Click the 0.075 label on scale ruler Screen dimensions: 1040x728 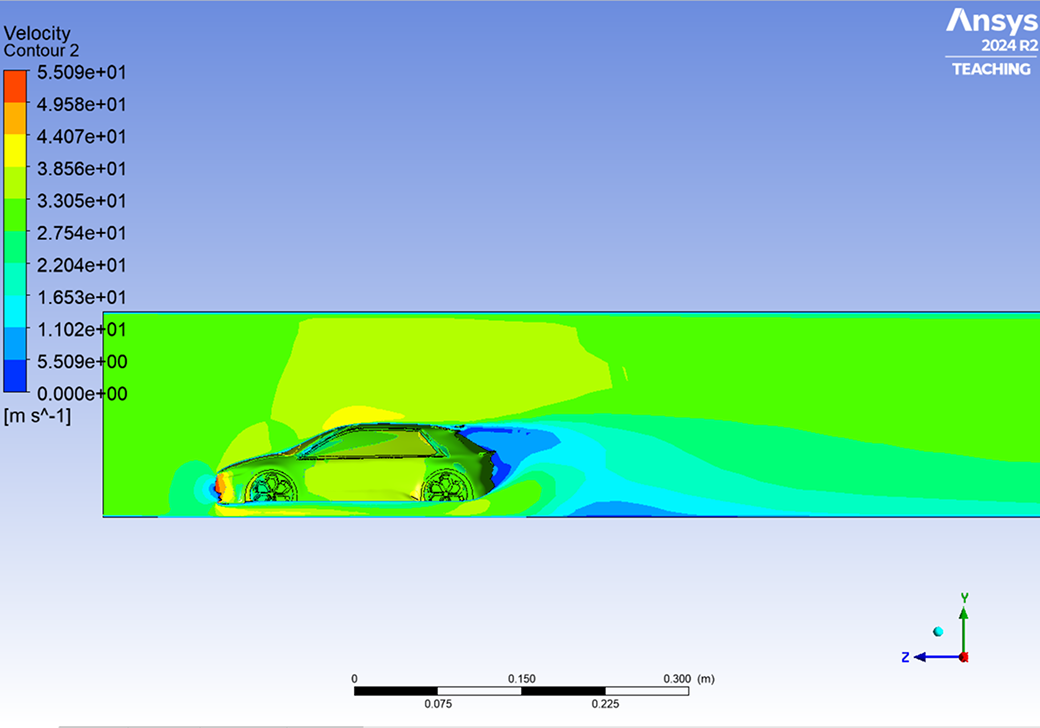[438, 704]
